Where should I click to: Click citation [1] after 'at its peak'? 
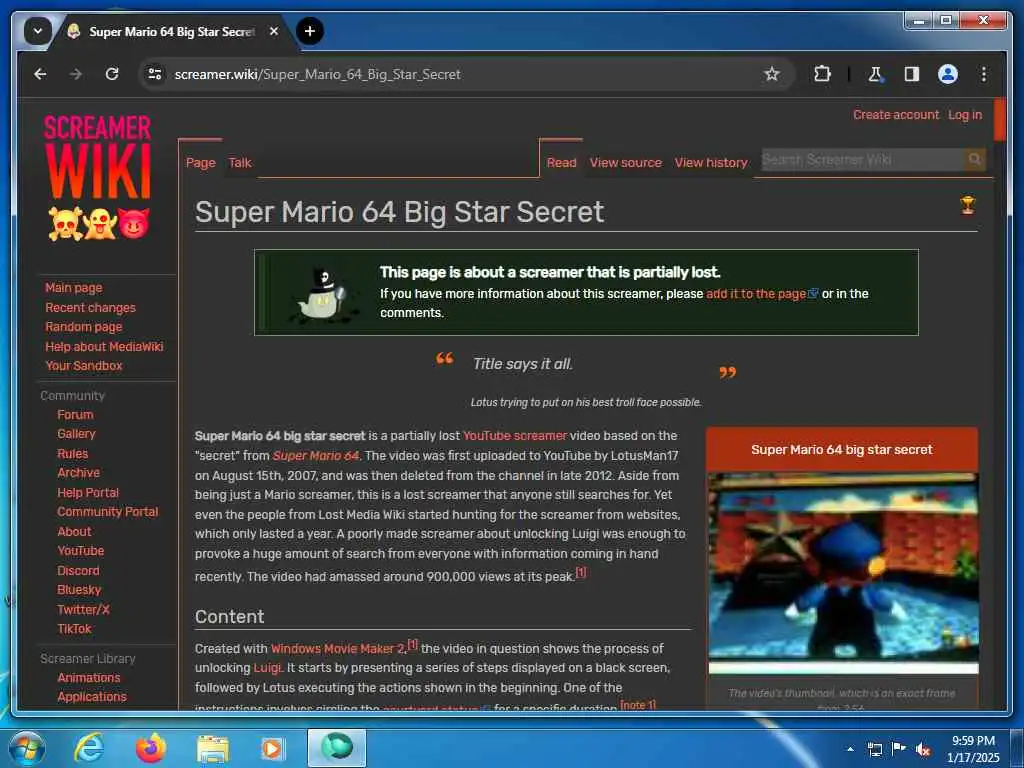[x=581, y=572]
